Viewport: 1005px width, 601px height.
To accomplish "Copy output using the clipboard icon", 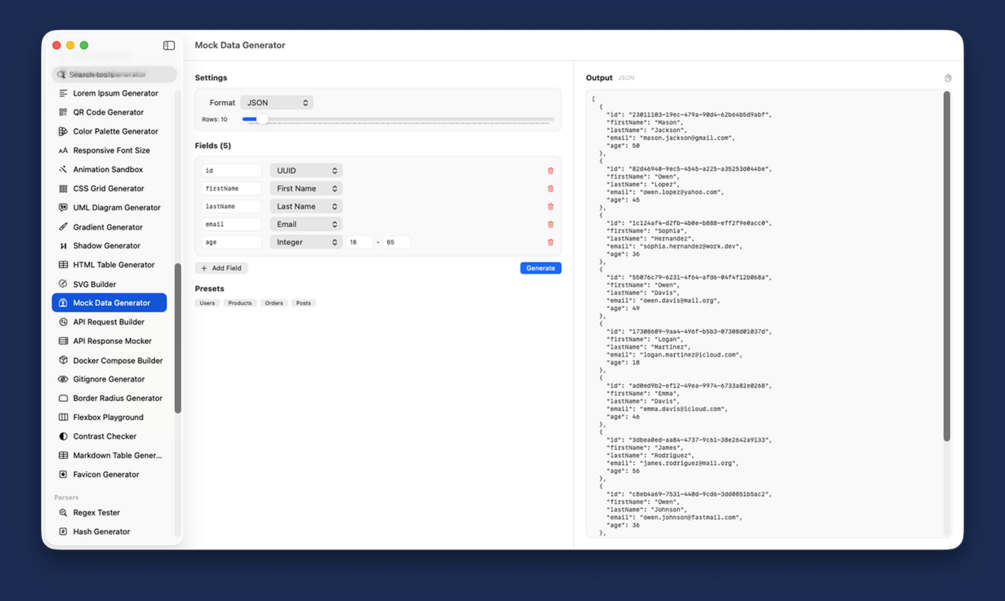I will pos(948,78).
